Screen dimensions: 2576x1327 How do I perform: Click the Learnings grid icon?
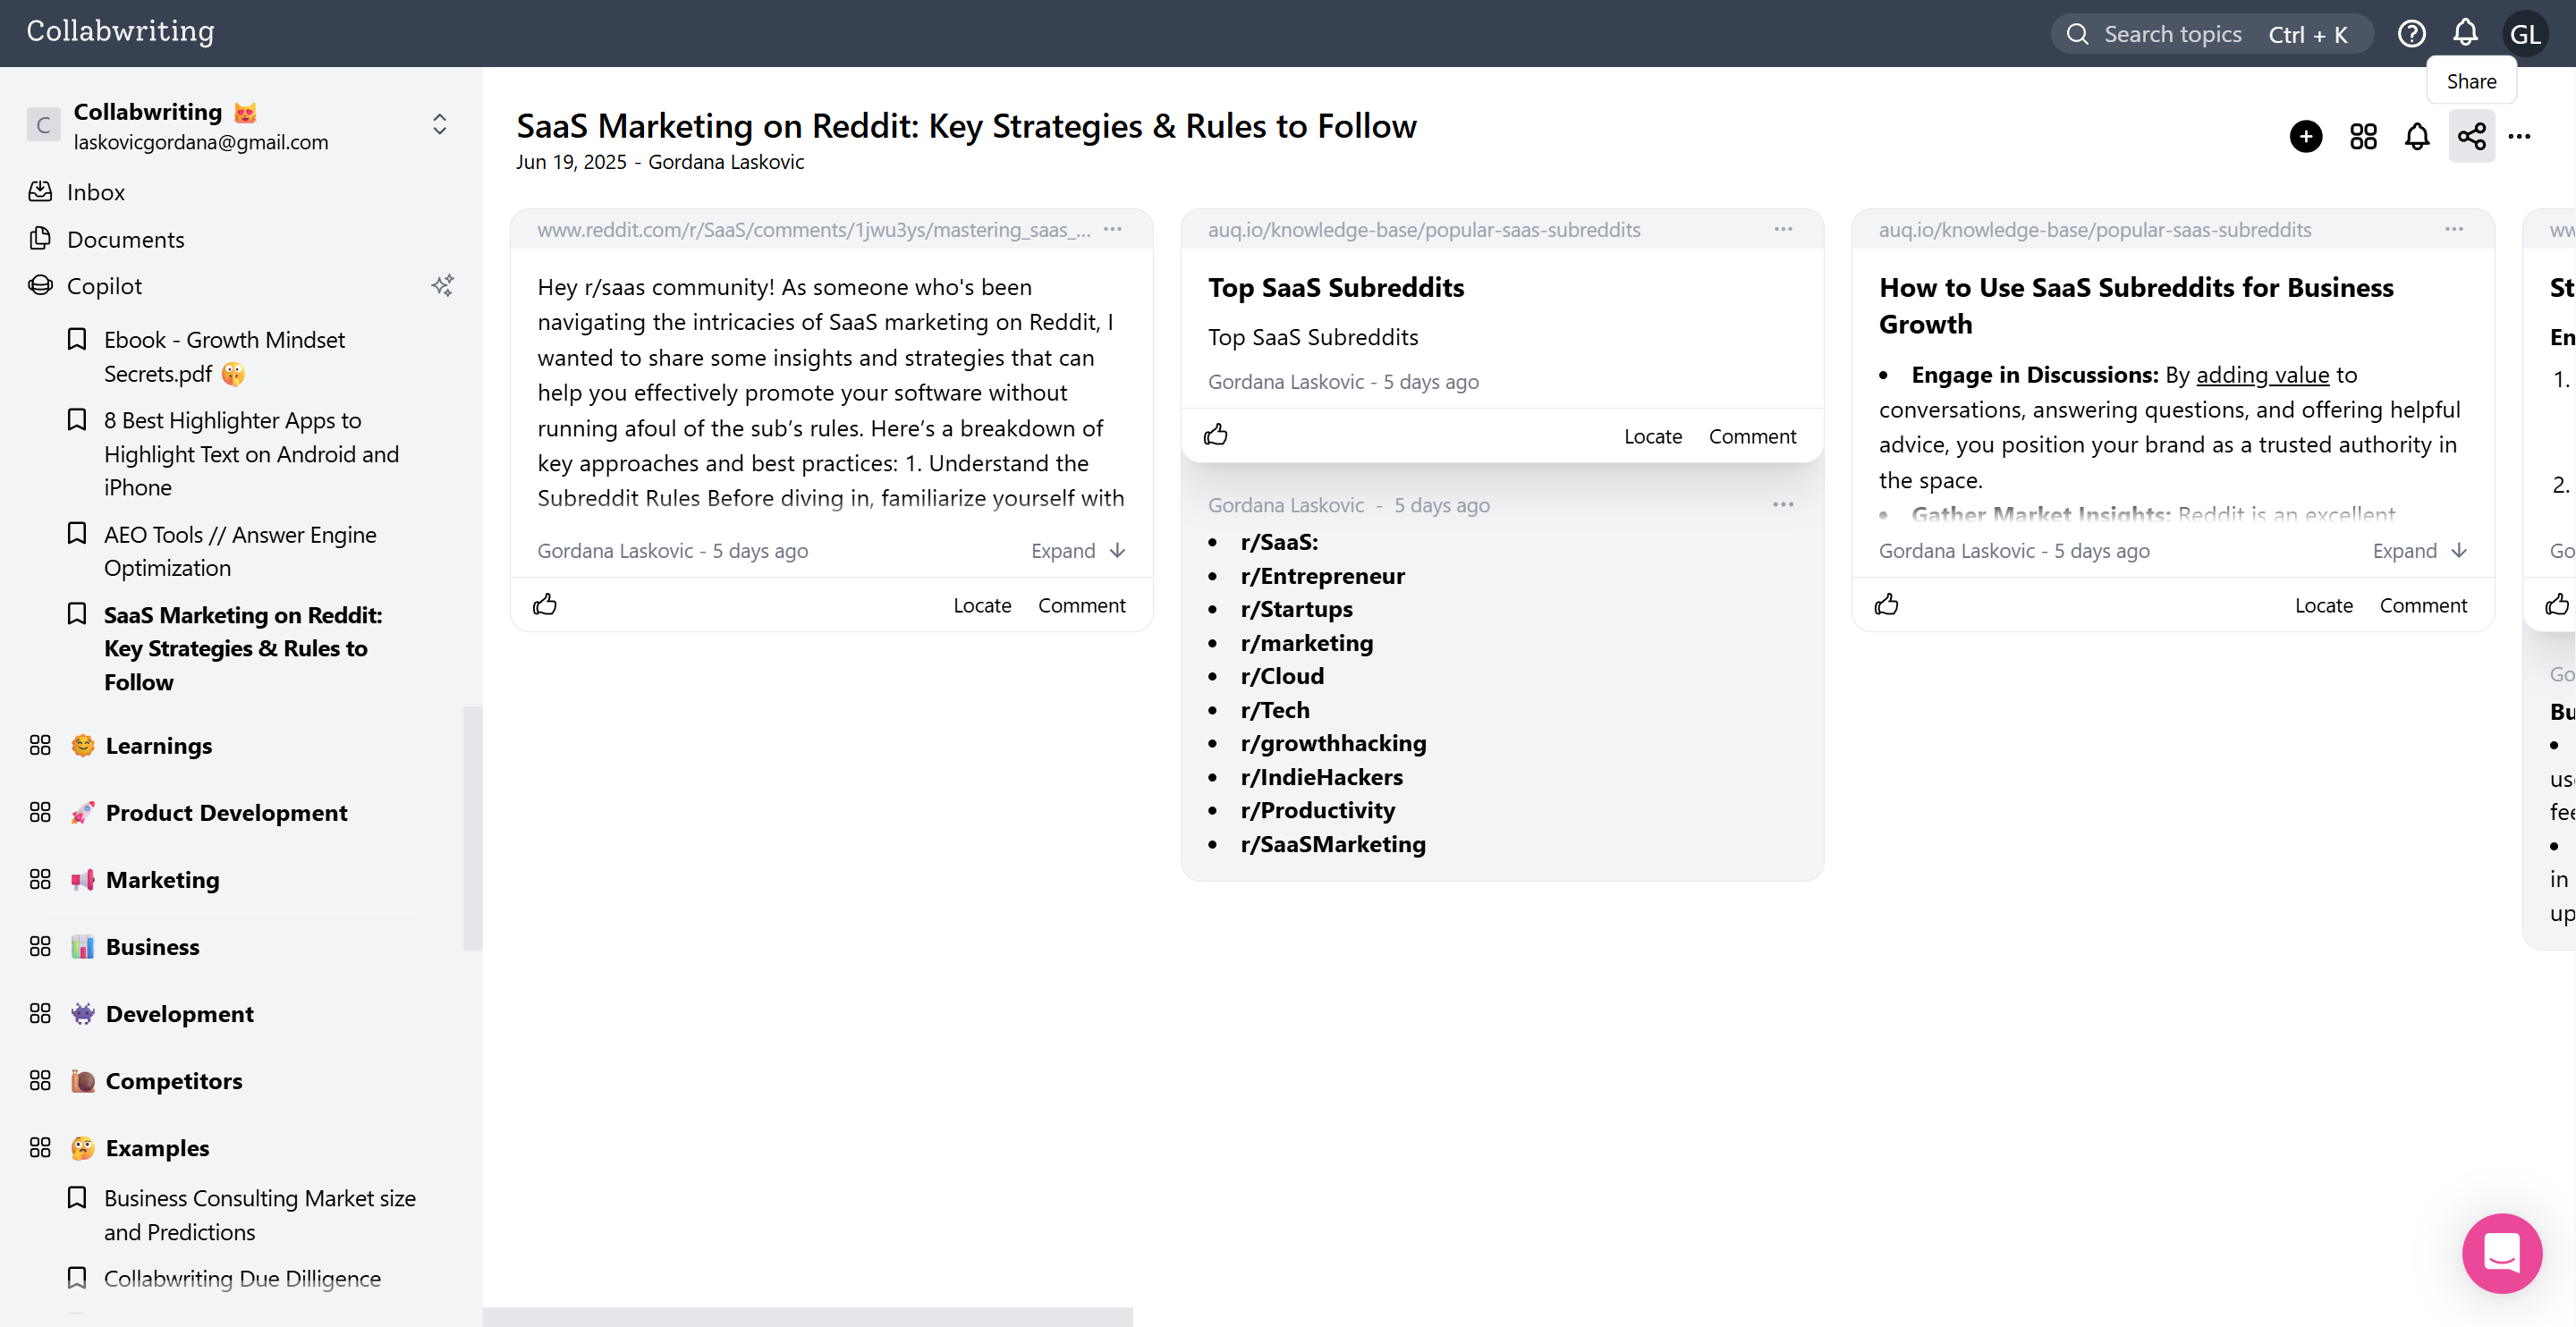coord(40,745)
